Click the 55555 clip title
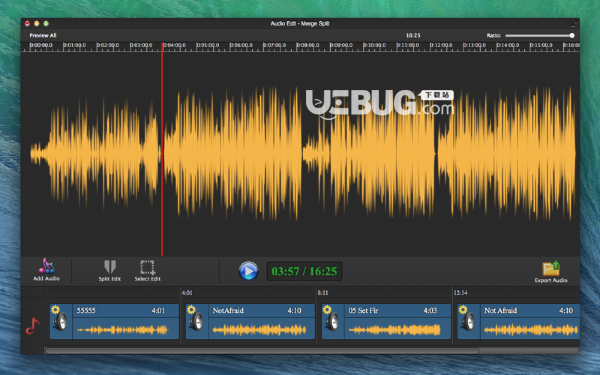This screenshot has height=375, width=600. 86,310
